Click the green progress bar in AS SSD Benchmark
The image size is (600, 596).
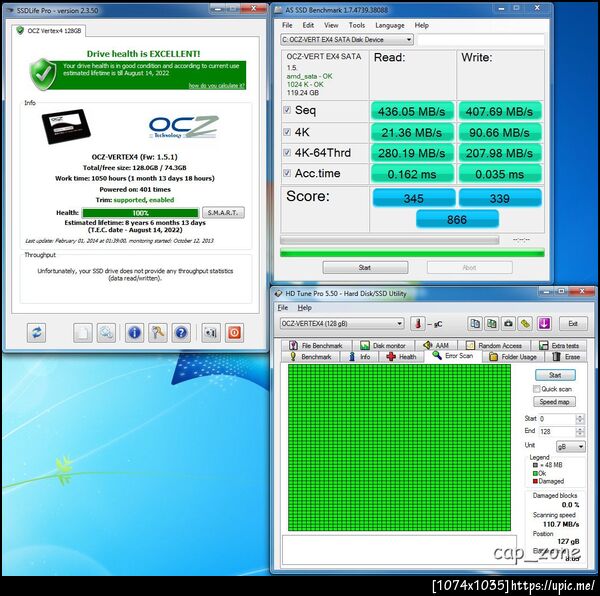click(x=412, y=253)
